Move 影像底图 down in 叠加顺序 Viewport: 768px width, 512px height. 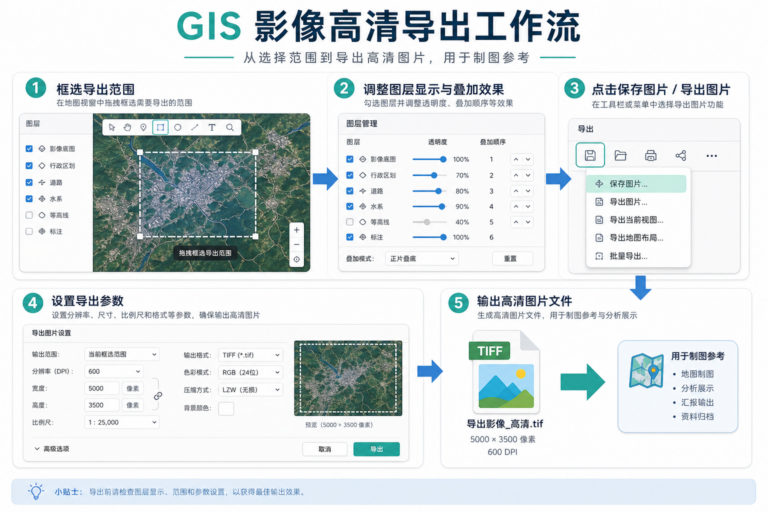pyautogui.click(x=528, y=159)
